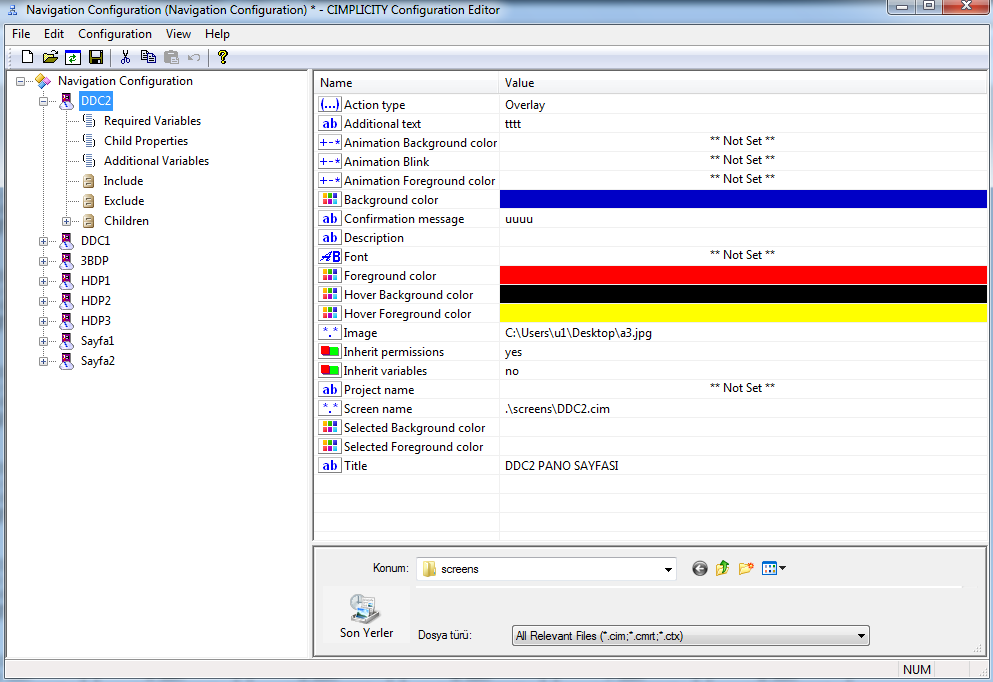Click the Cut scissors toolbar icon
Image resolution: width=993 pixels, height=682 pixels.
pyautogui.click(x=125, y=57)
